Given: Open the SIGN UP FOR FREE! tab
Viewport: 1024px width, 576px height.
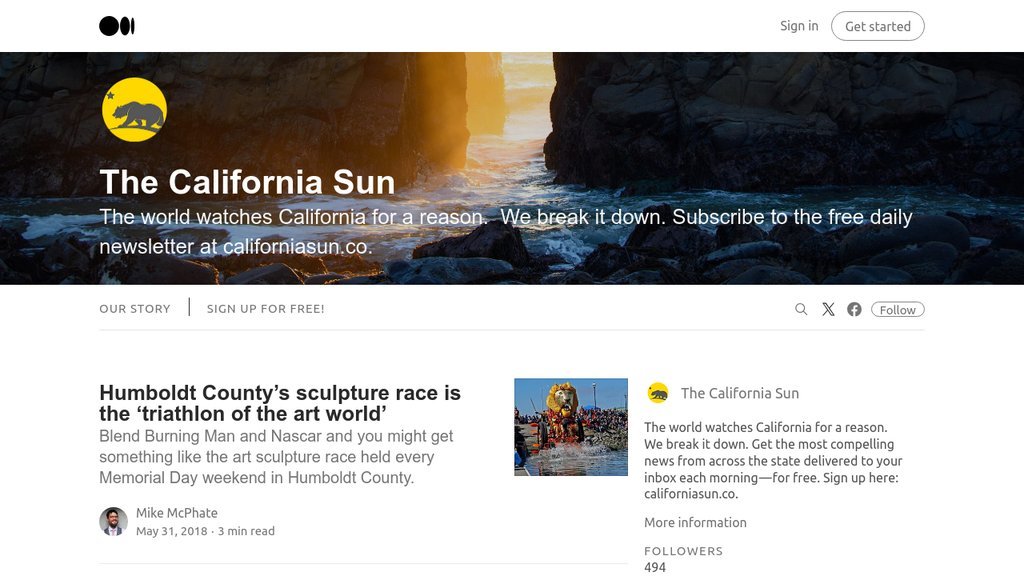Looking at the screenshot, I should tap(266, 309).
